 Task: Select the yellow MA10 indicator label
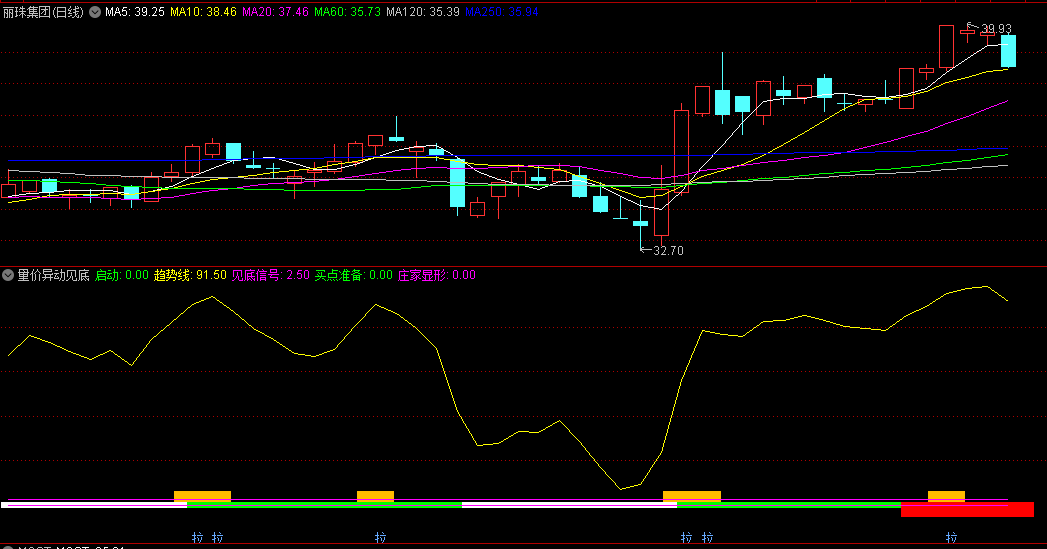click(x=203, y=12)
